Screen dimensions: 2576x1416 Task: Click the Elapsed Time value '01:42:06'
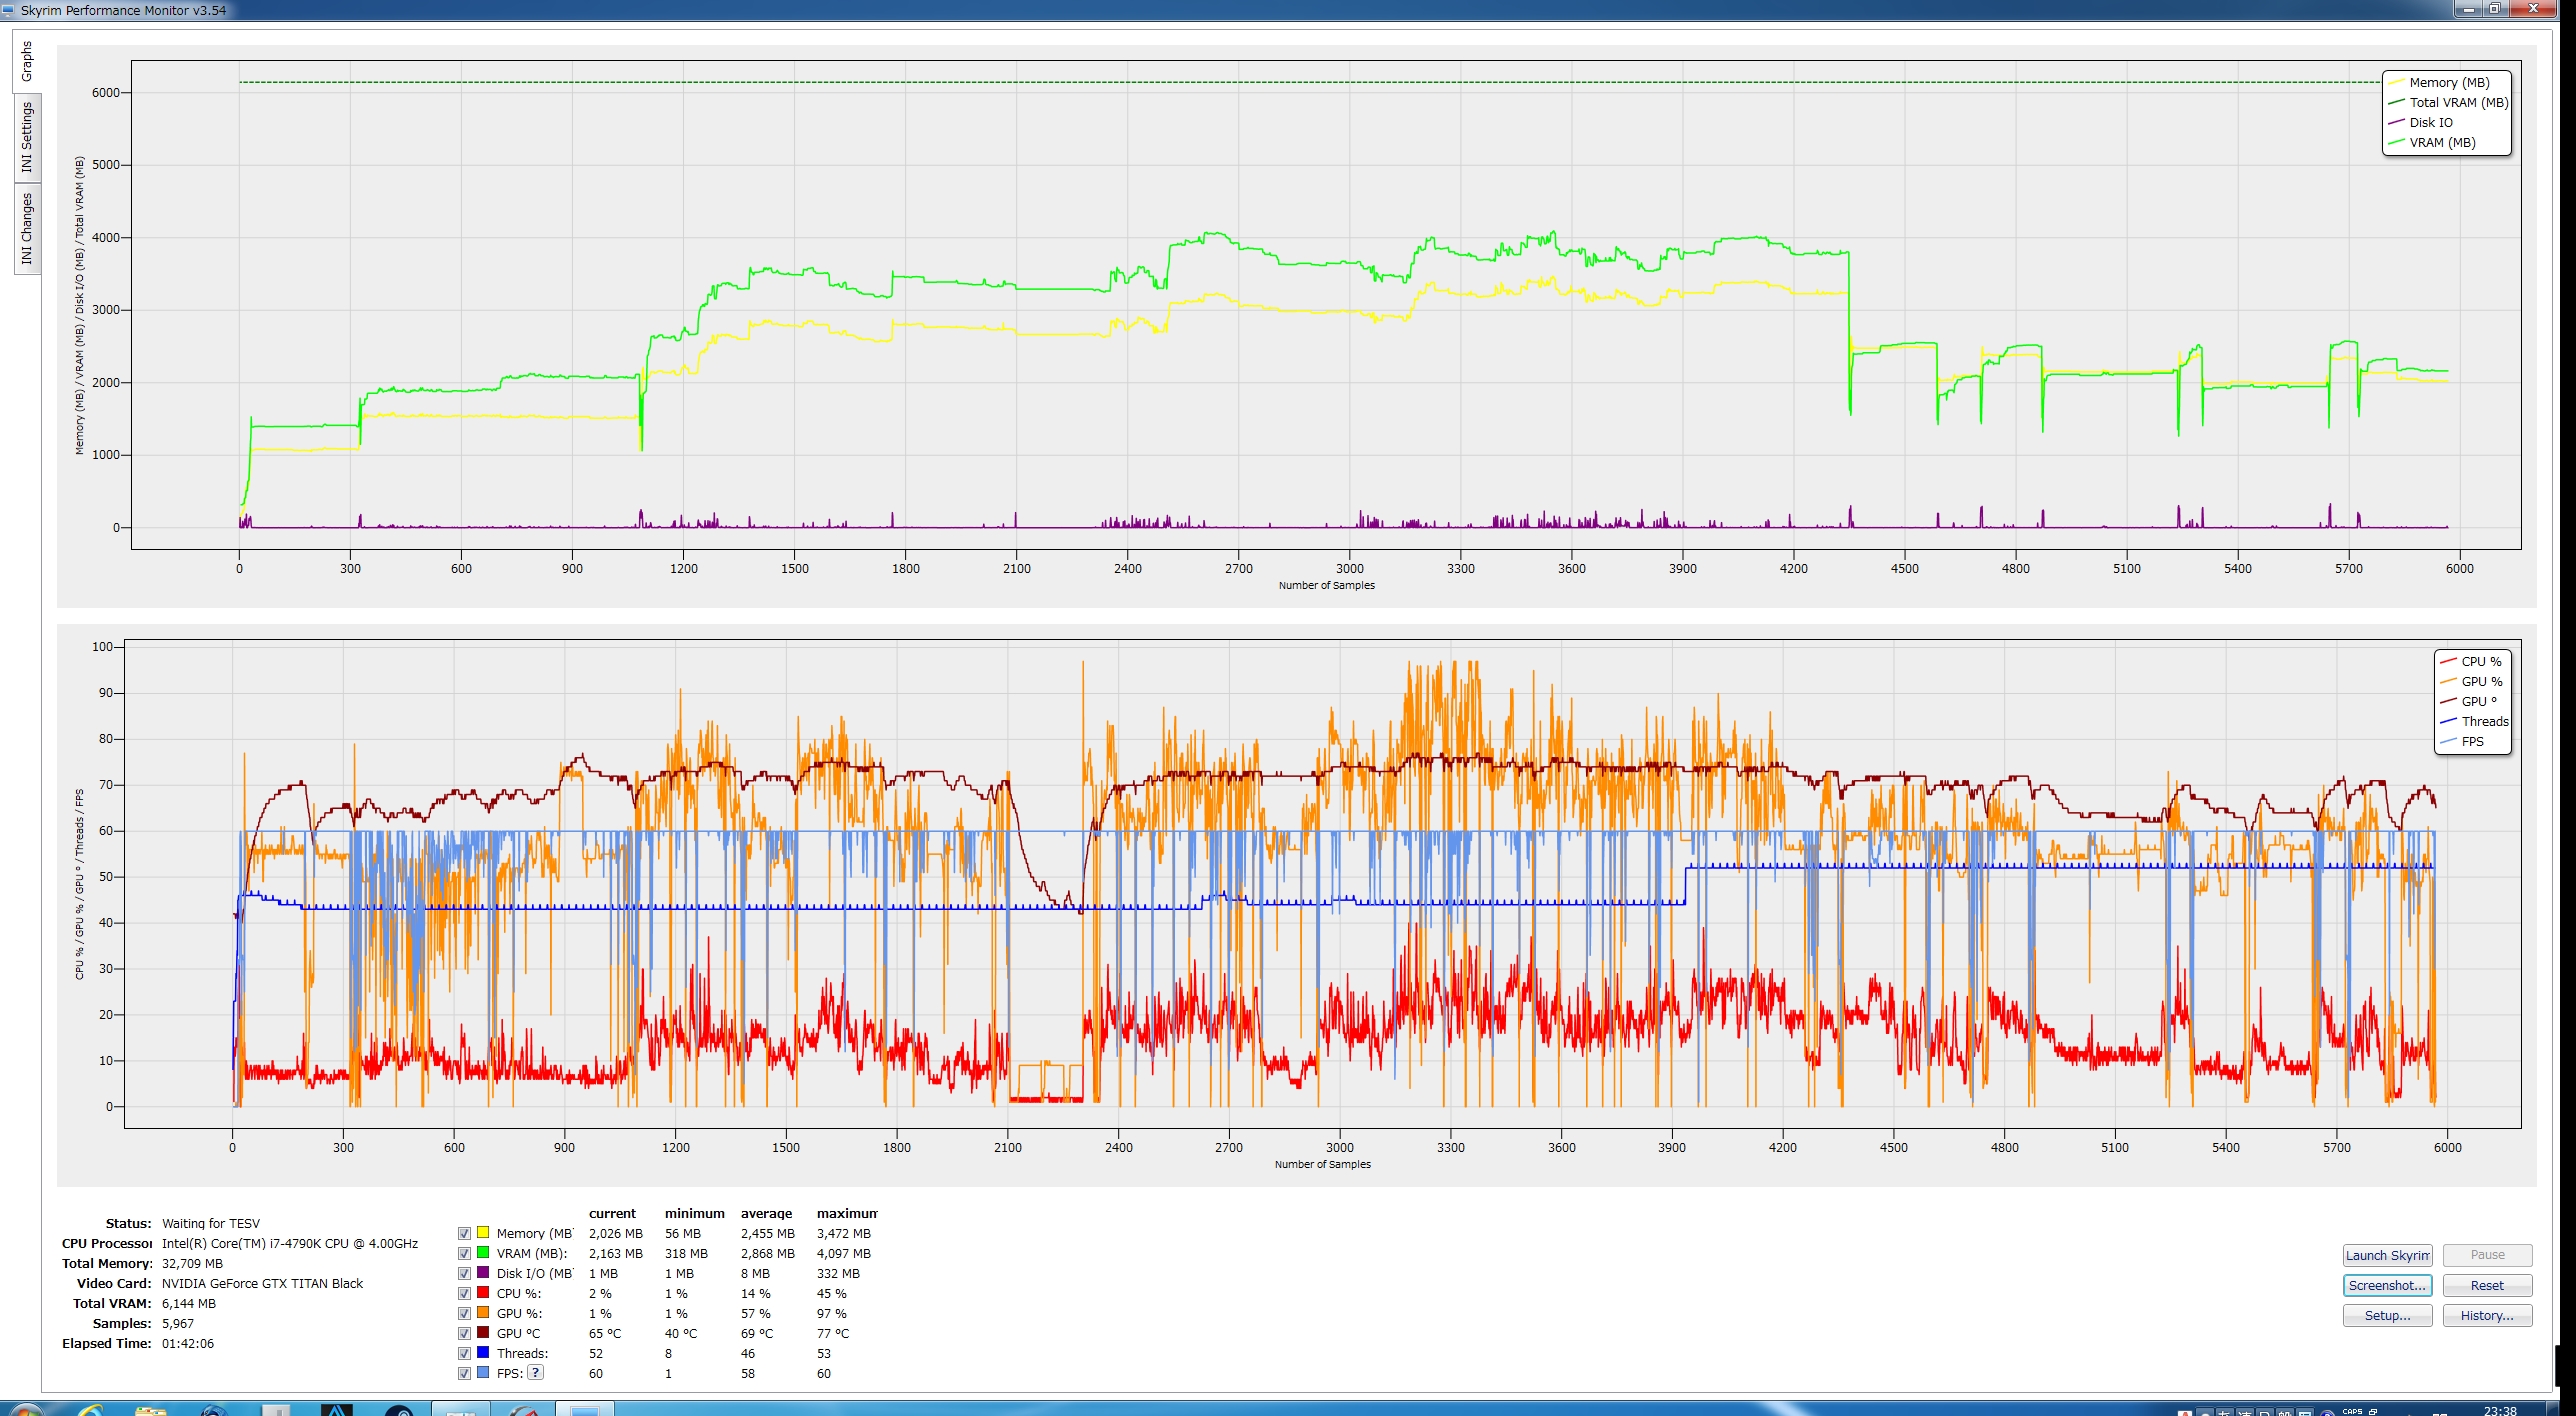pos(188,1343)
